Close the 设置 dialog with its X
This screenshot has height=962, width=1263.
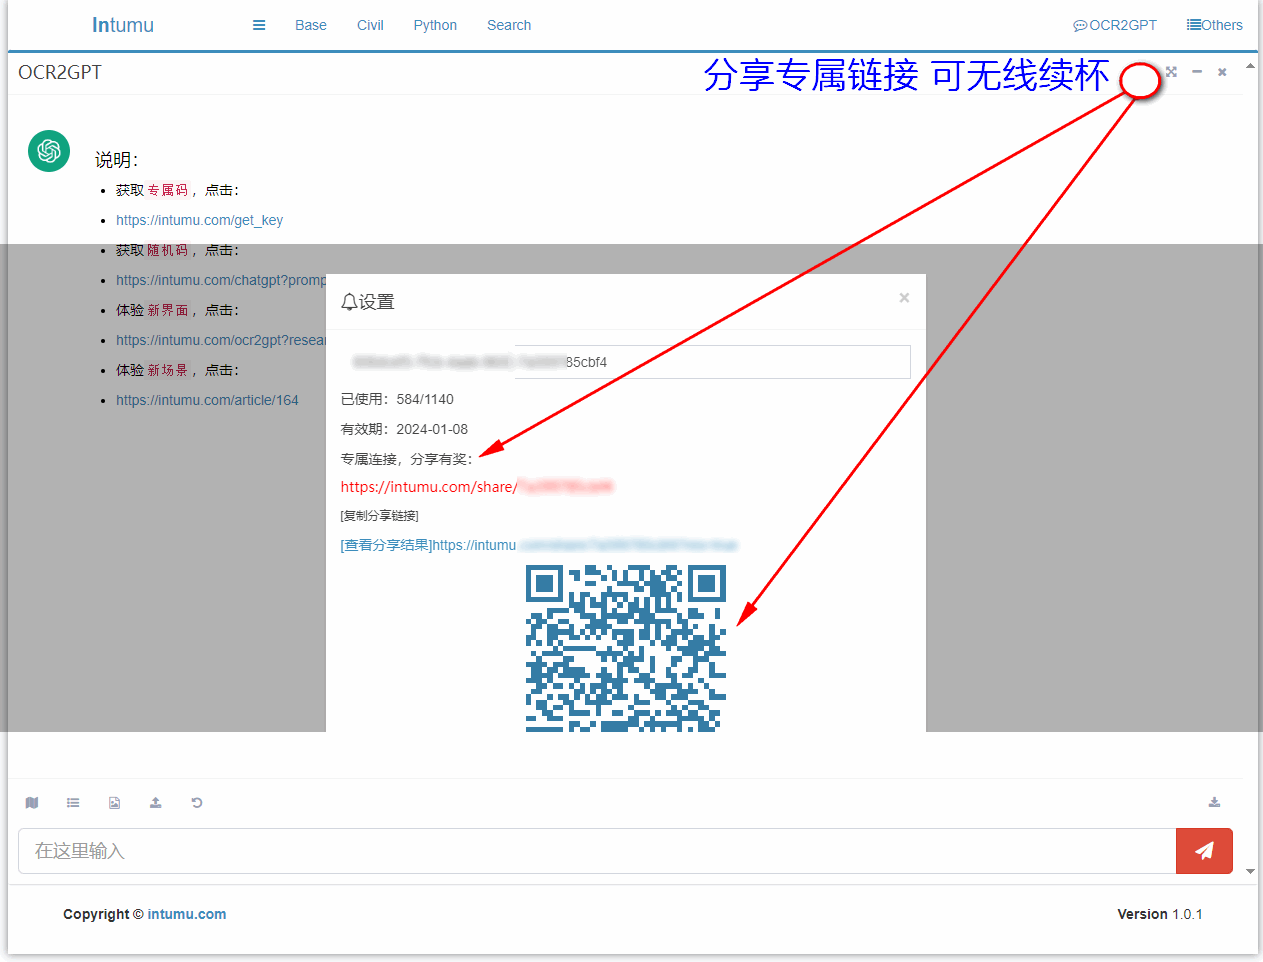(904, 298)
